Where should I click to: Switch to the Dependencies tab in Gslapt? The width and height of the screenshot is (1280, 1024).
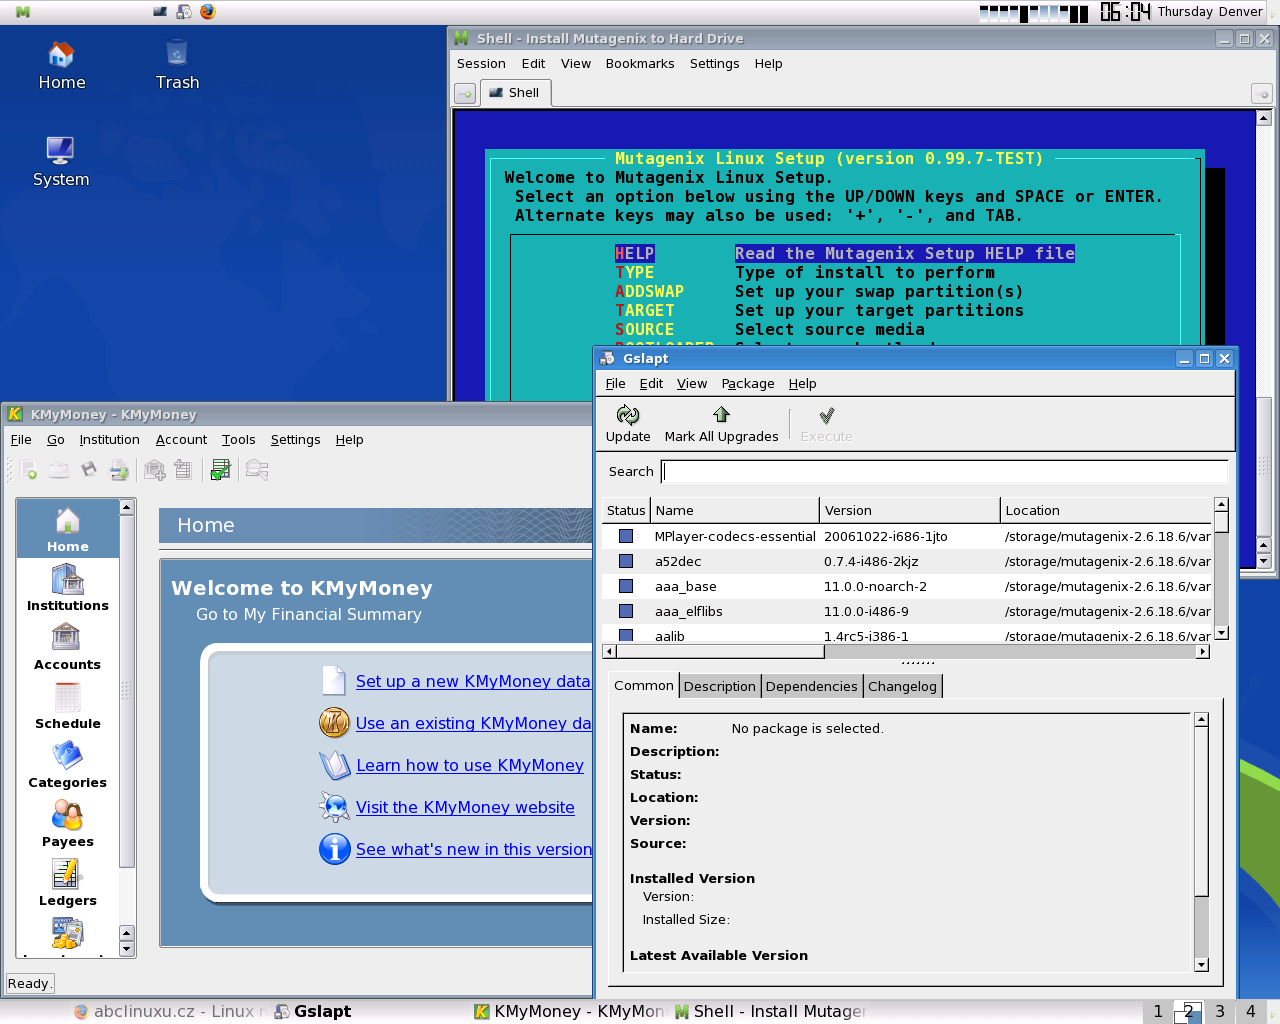click(x=812, y=686)
